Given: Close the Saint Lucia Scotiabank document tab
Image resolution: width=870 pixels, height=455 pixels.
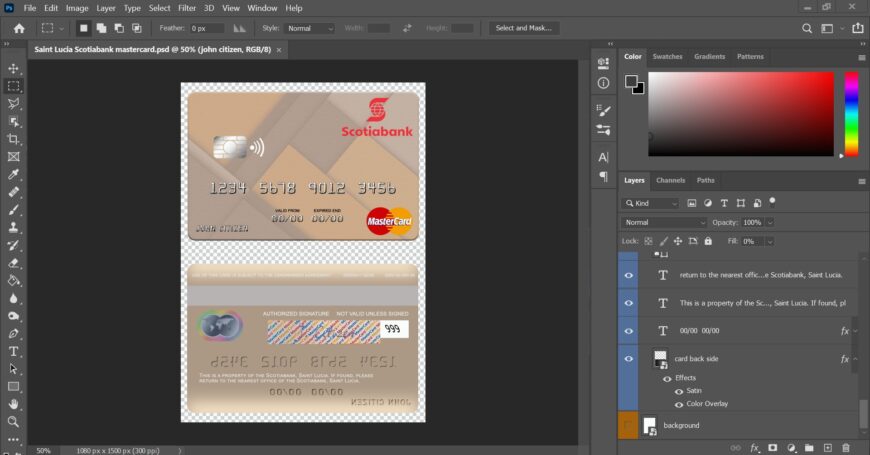Looking at the screenshot, I should [x=279, y=50].
